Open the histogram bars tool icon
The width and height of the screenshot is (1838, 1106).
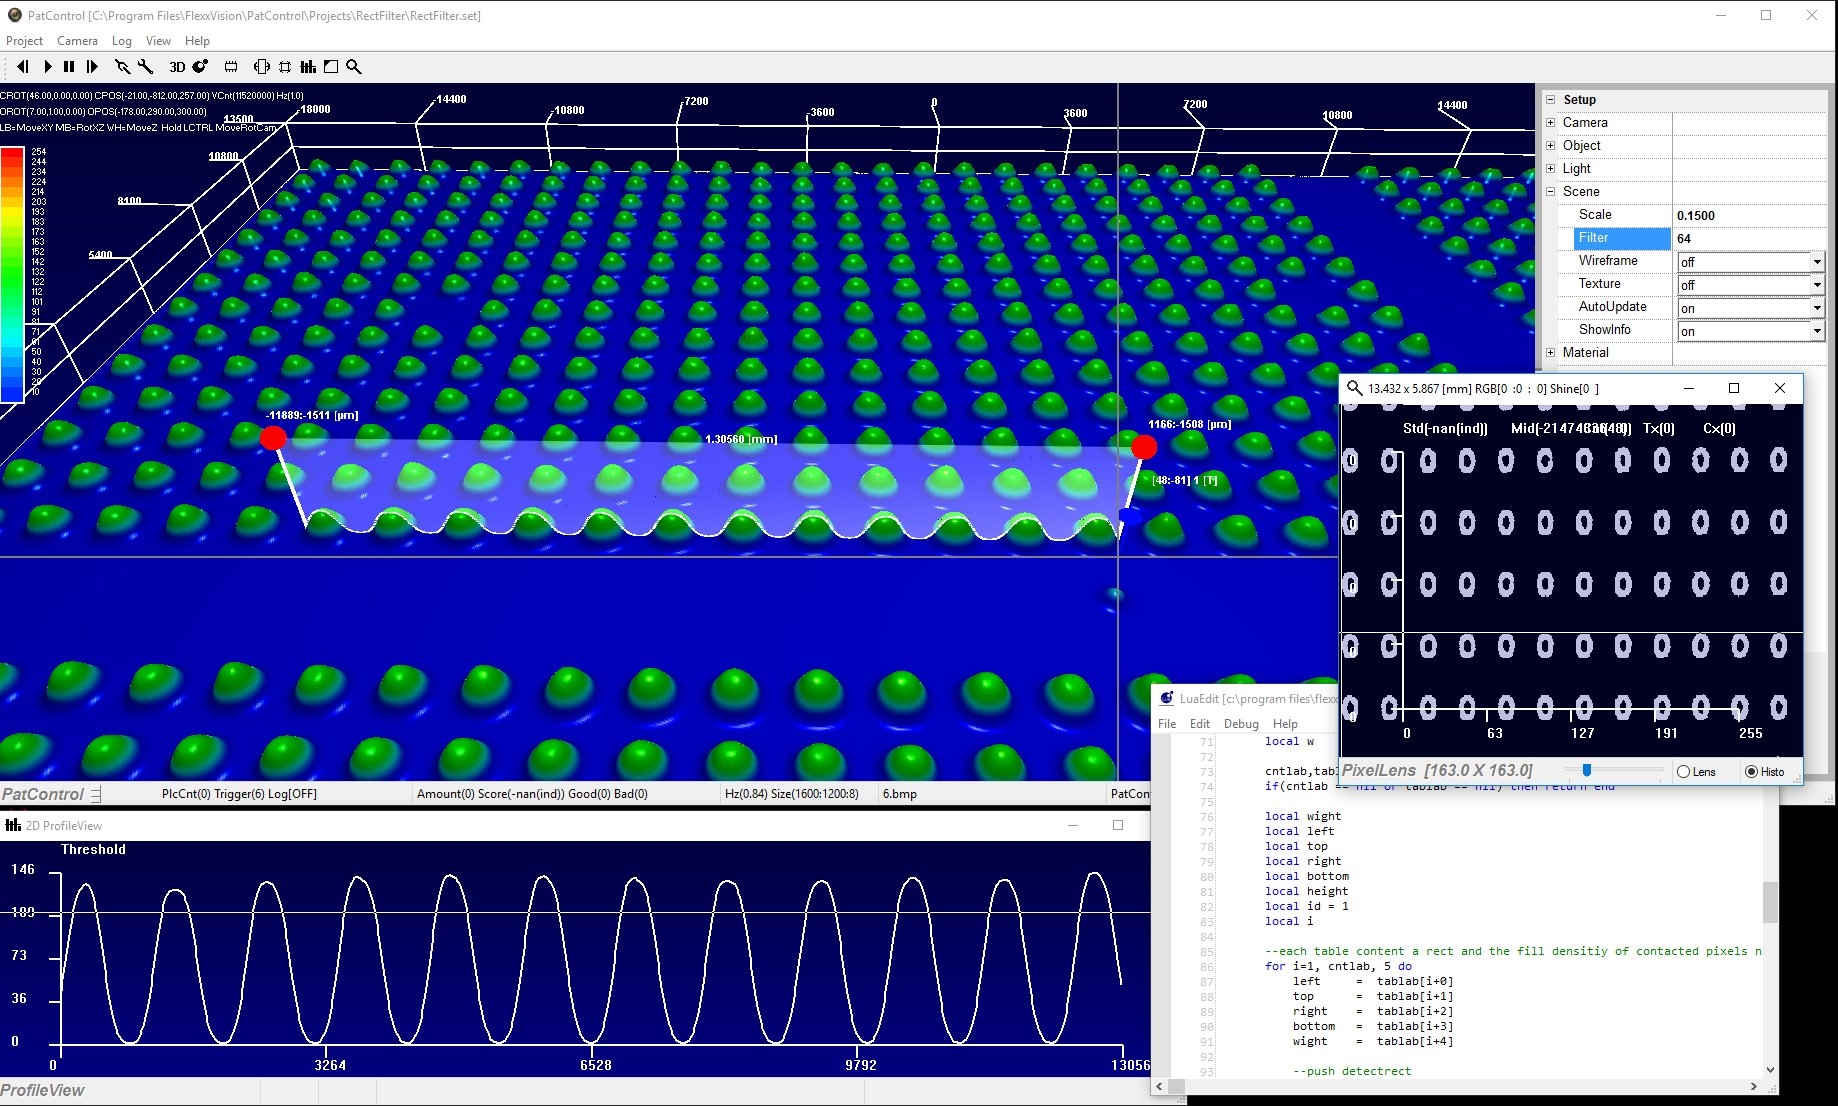pos(308,67)
